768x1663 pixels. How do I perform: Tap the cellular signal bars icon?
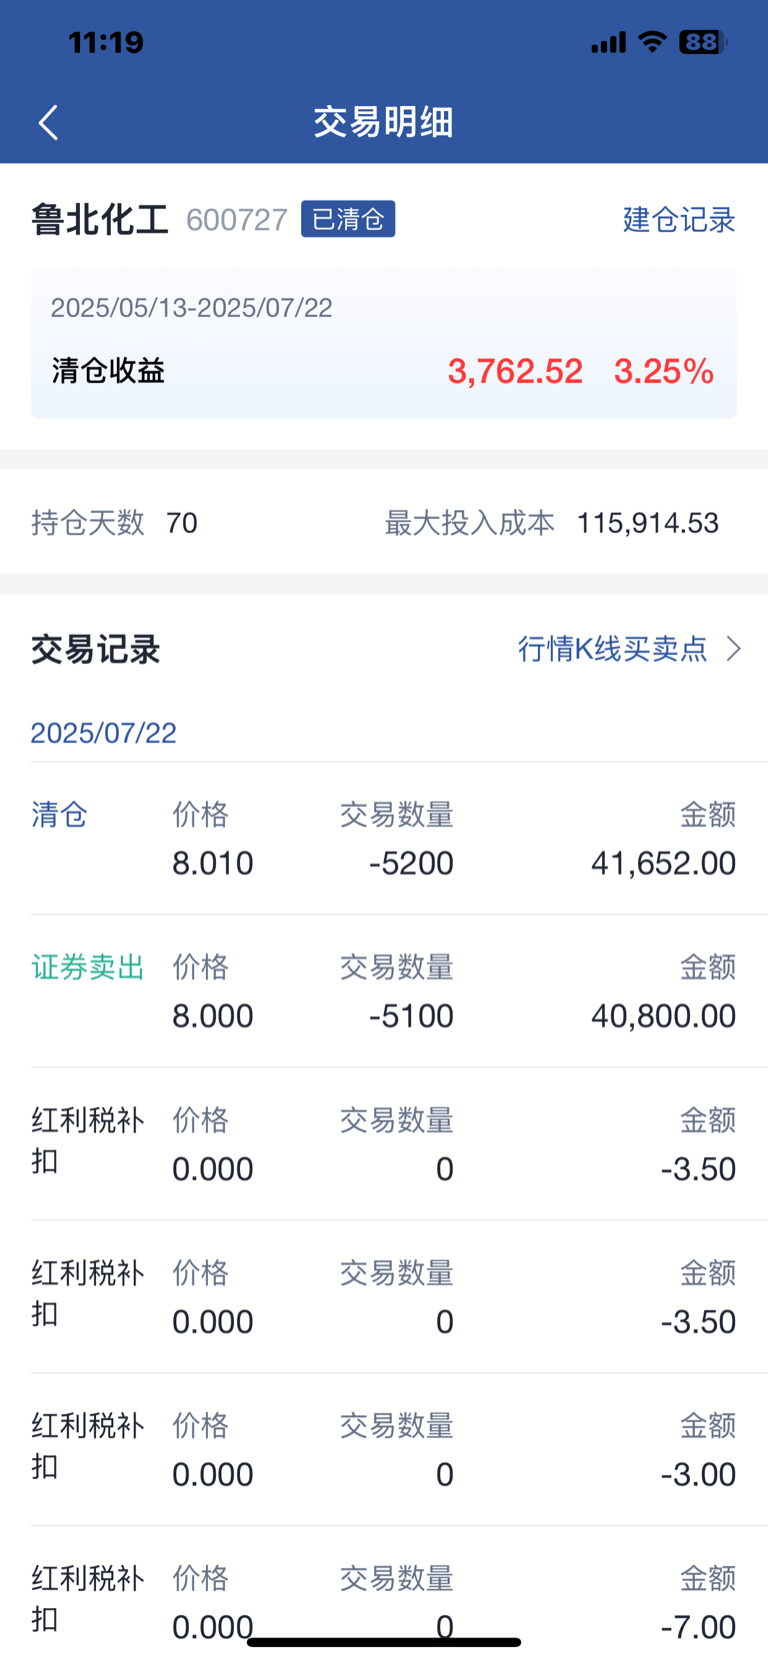(608, 42)
